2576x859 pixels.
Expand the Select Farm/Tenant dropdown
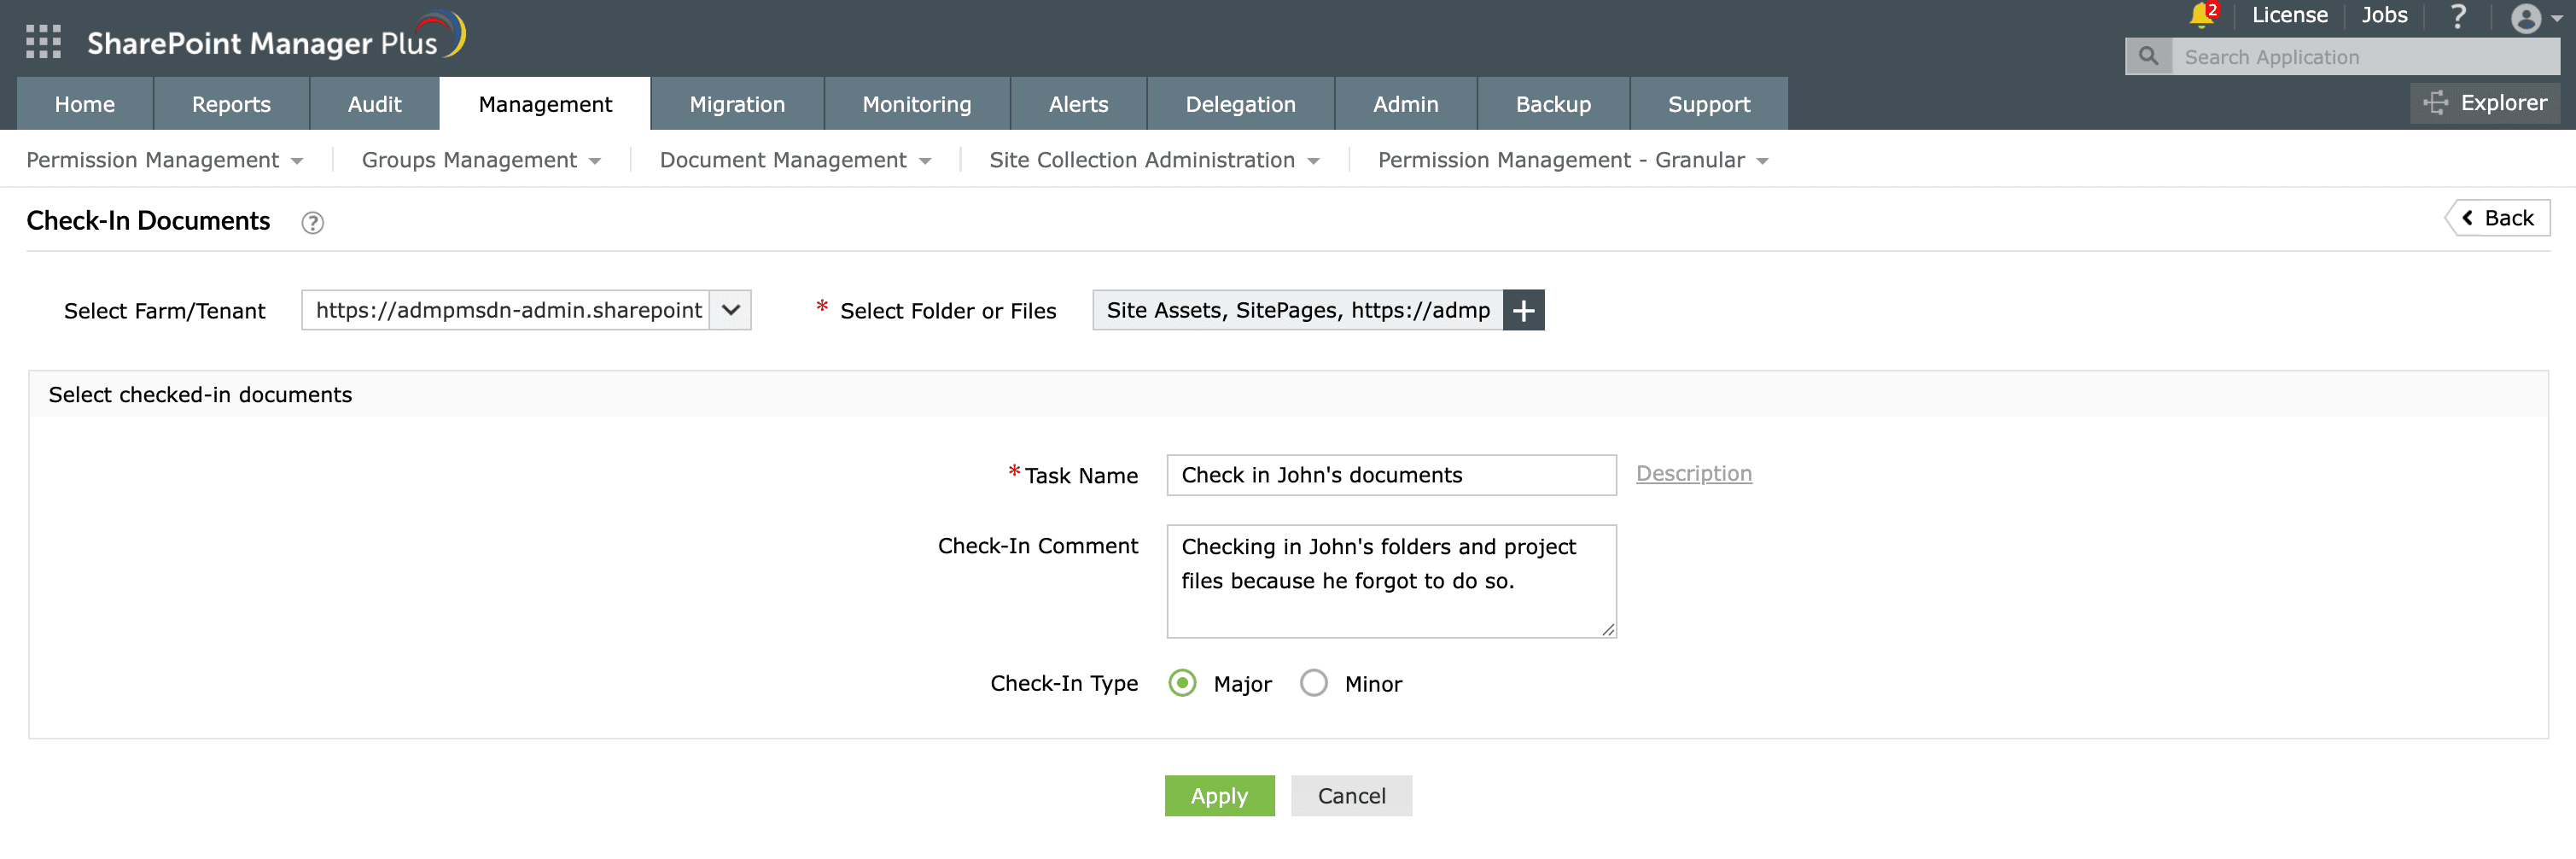coord(731,311)
